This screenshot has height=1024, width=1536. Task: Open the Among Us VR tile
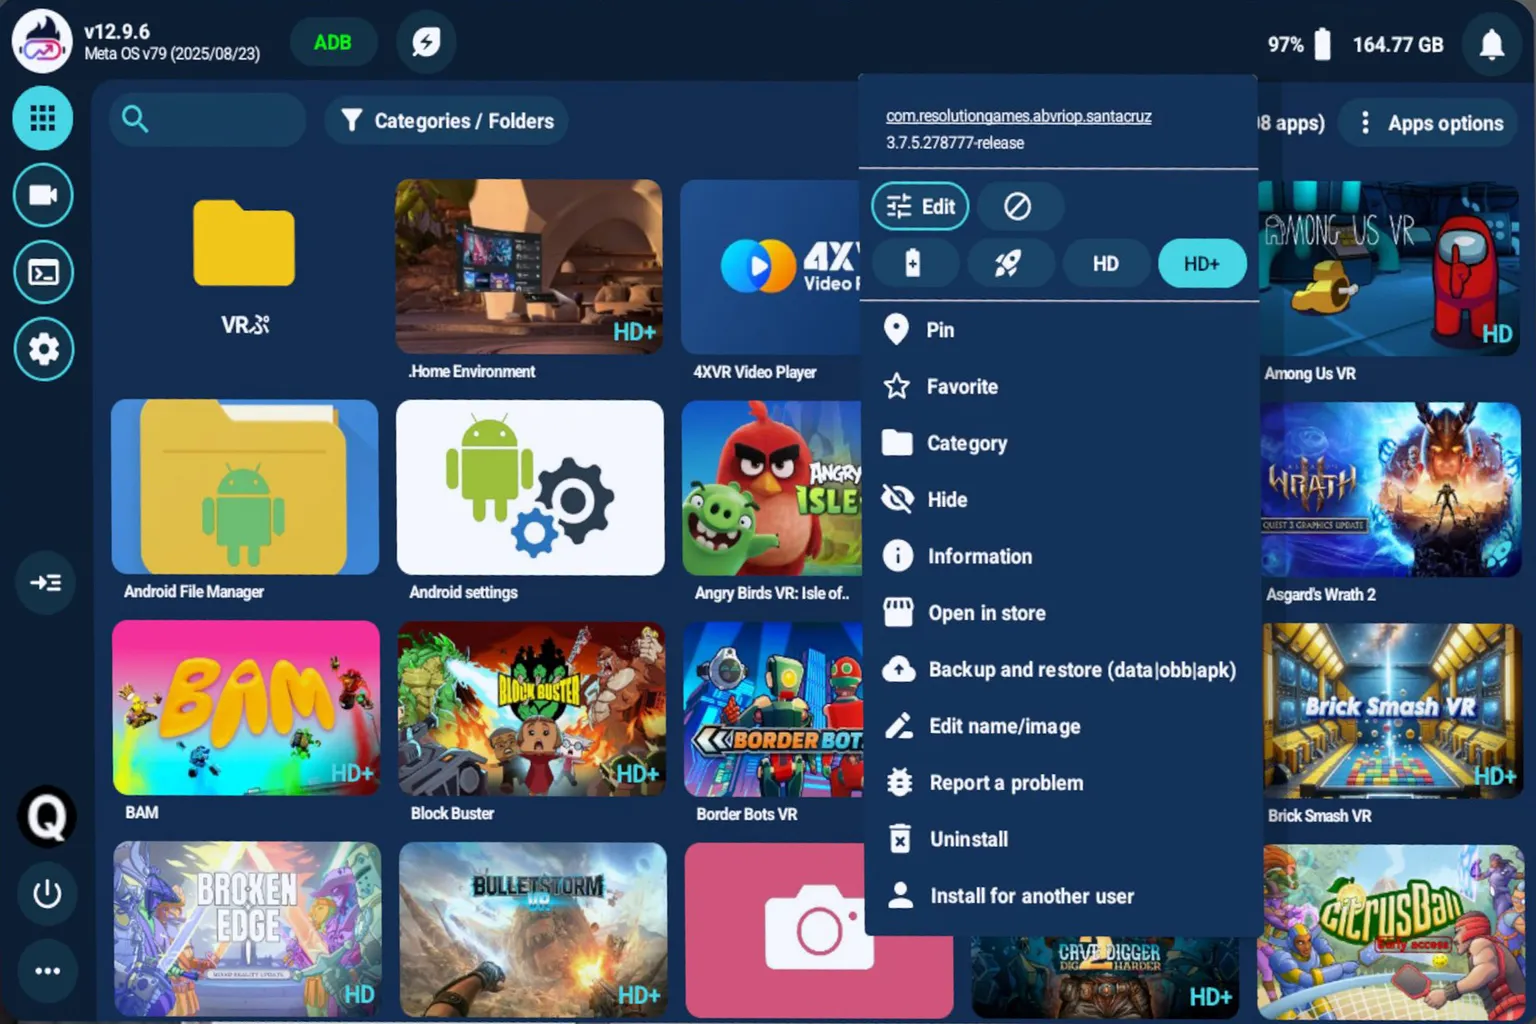pyautogui.click(x=1390, y=268)
